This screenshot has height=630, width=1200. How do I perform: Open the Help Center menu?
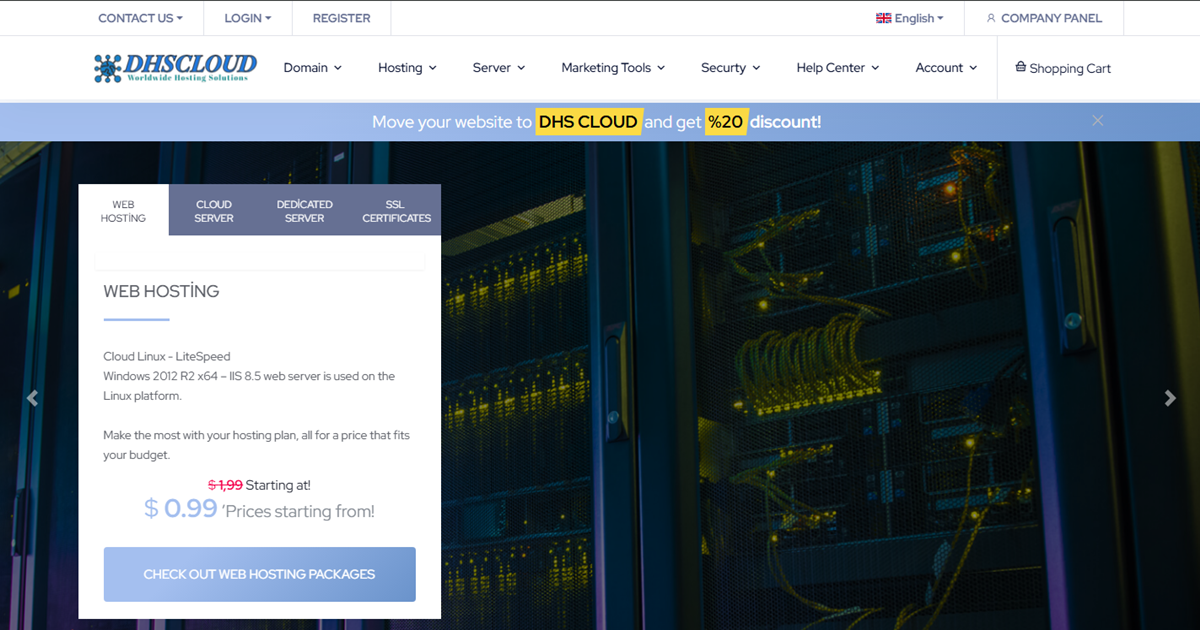tap(837, 68)
